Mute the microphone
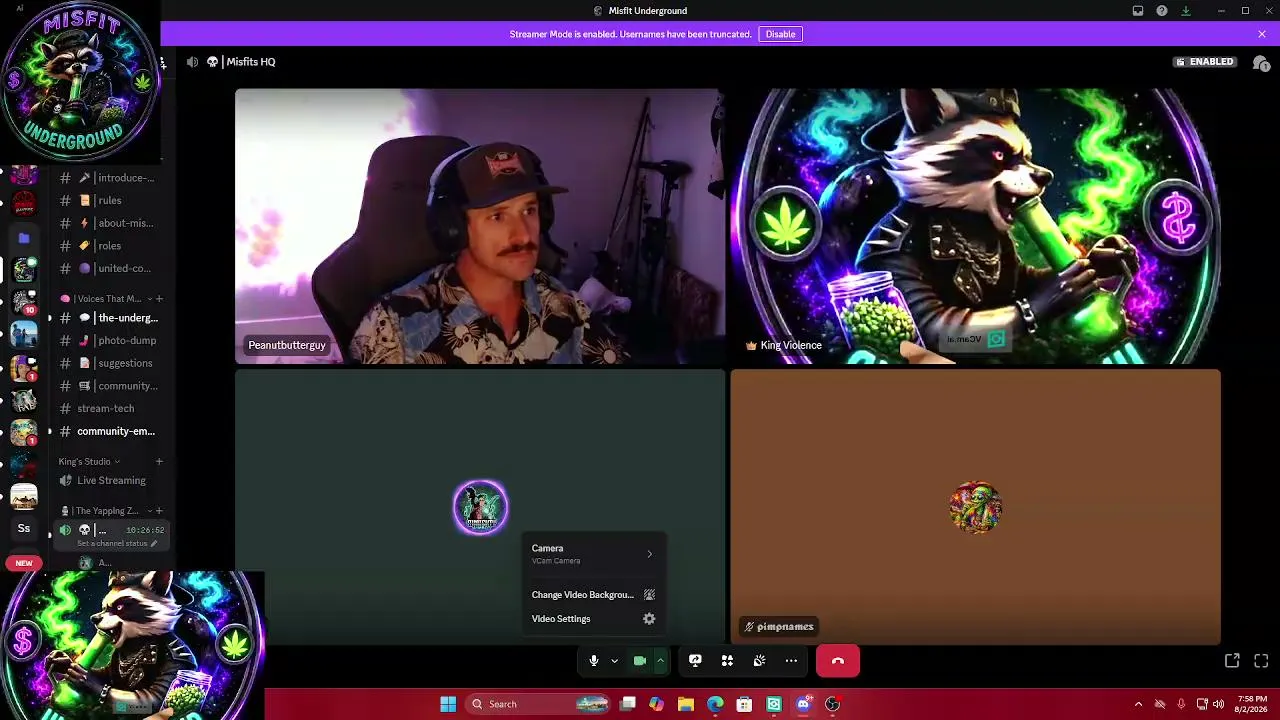The image size is (1280, 720). 593,661
